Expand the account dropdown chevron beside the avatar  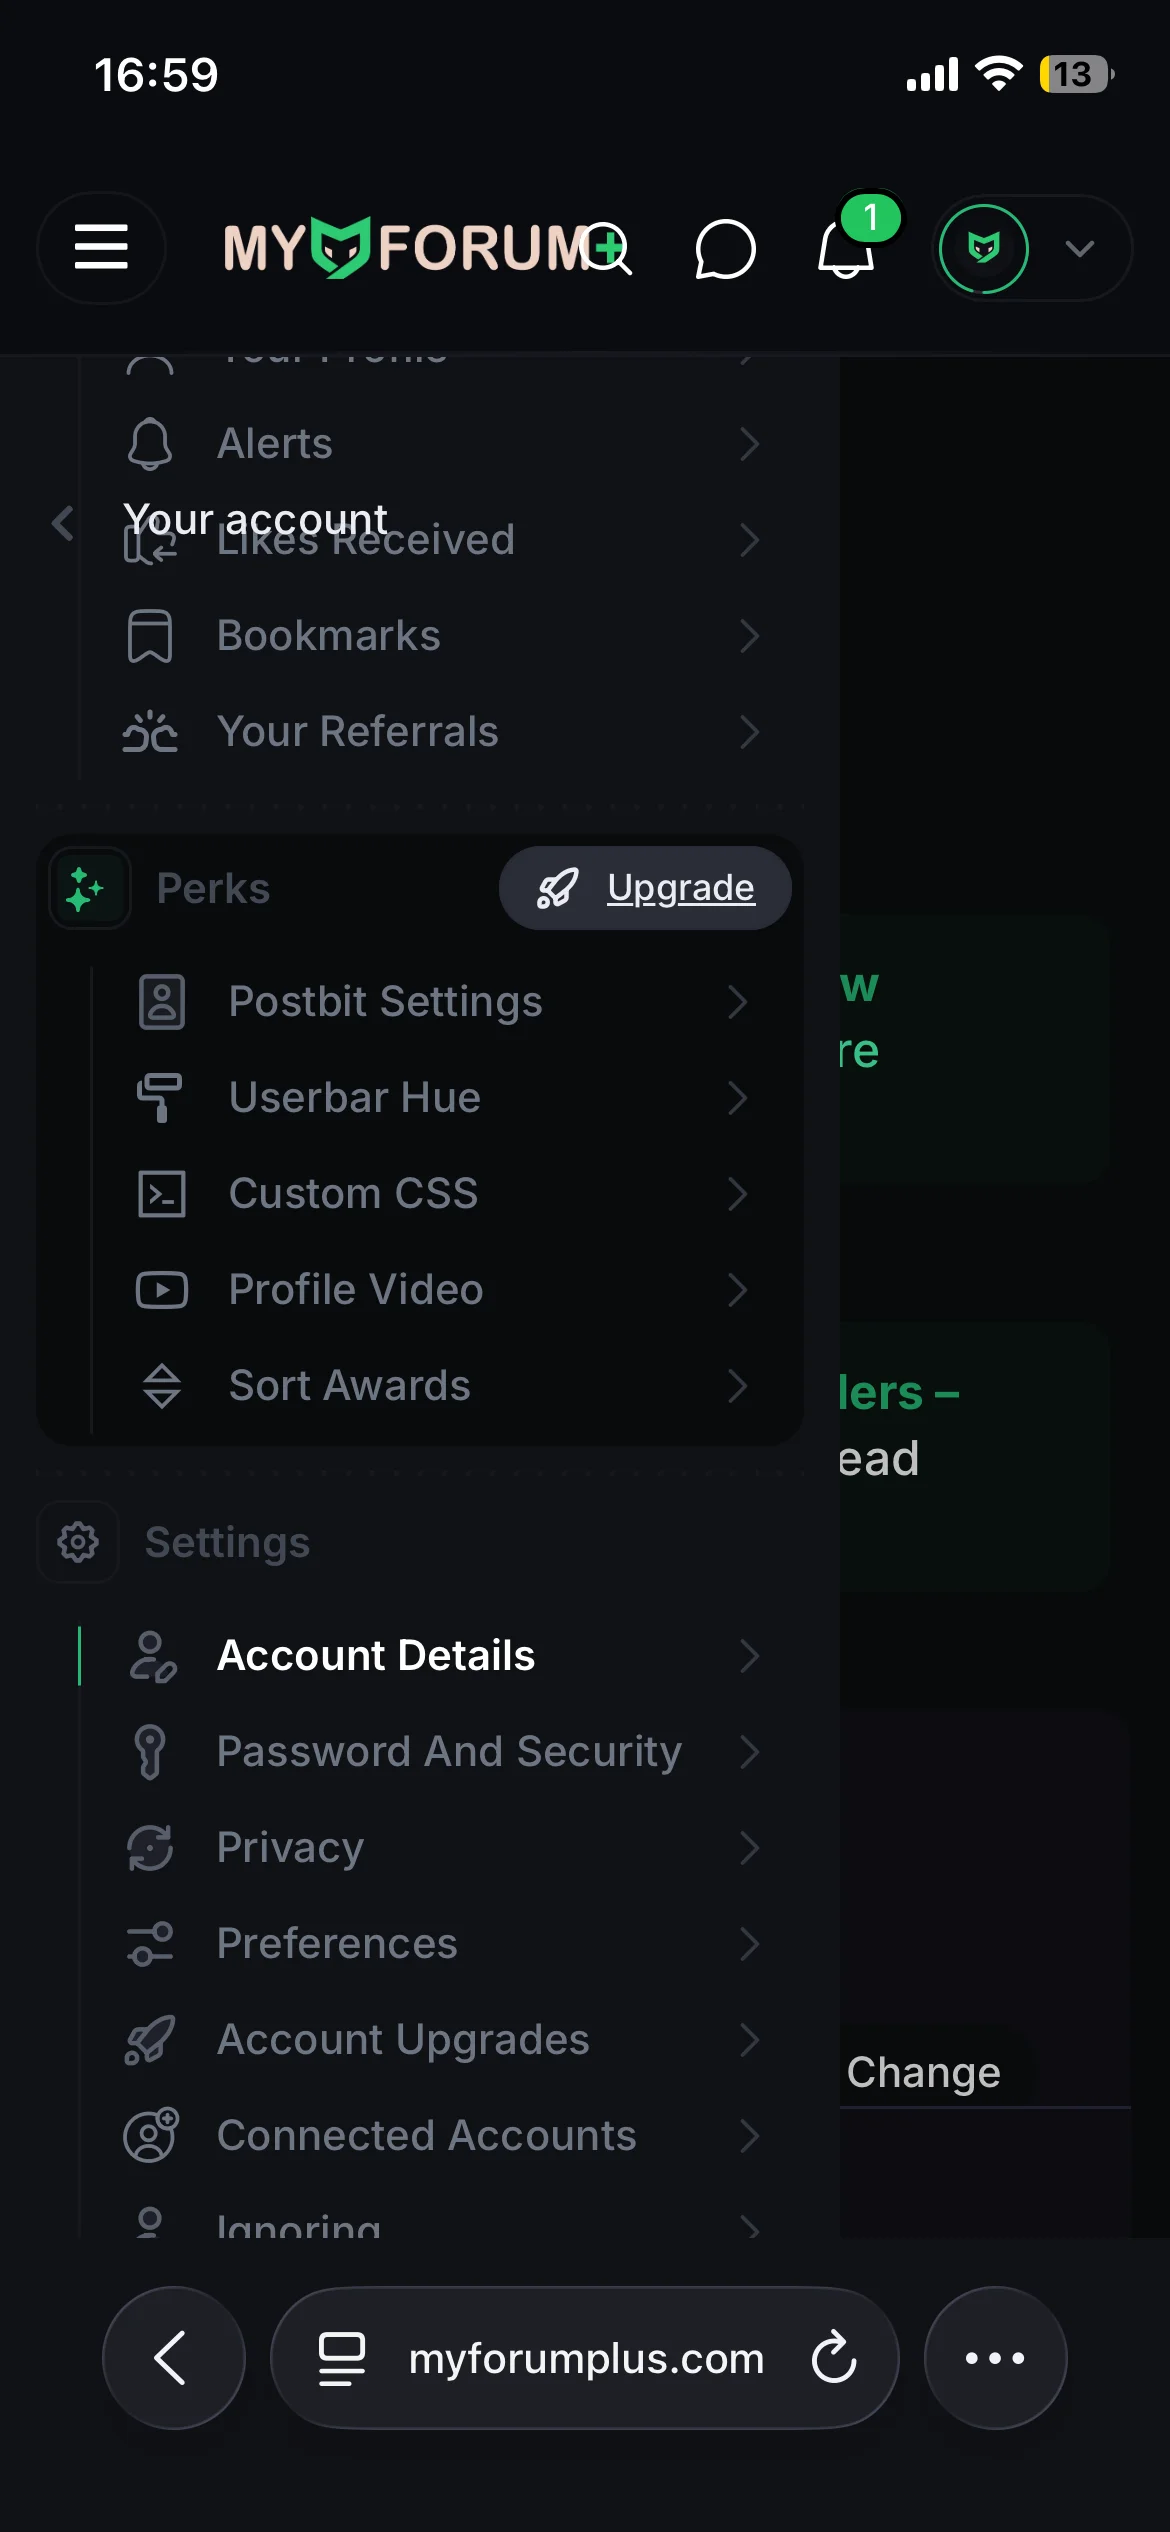(x=1080, y=248)
